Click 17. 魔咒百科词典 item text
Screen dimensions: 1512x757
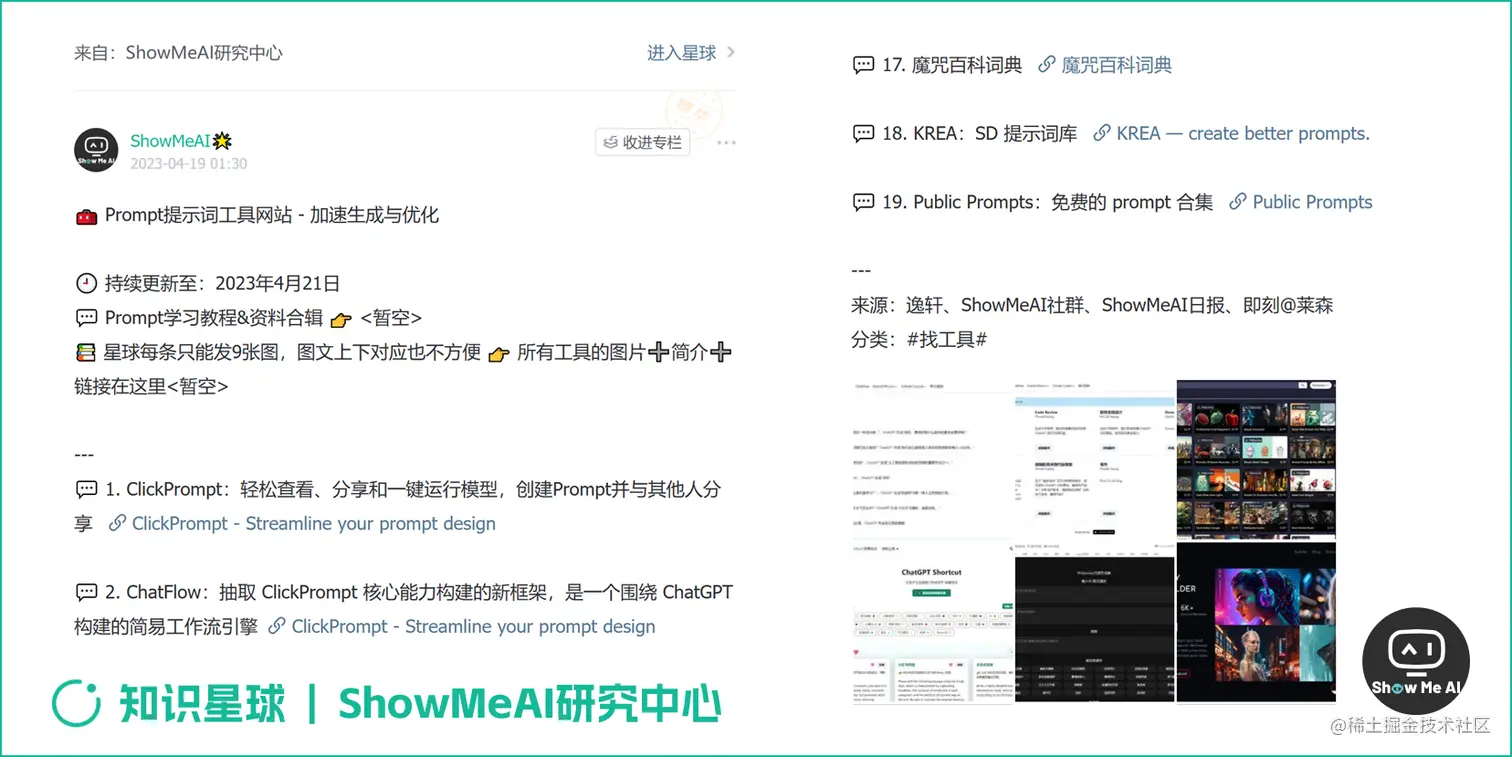click(x=952, y=65)
